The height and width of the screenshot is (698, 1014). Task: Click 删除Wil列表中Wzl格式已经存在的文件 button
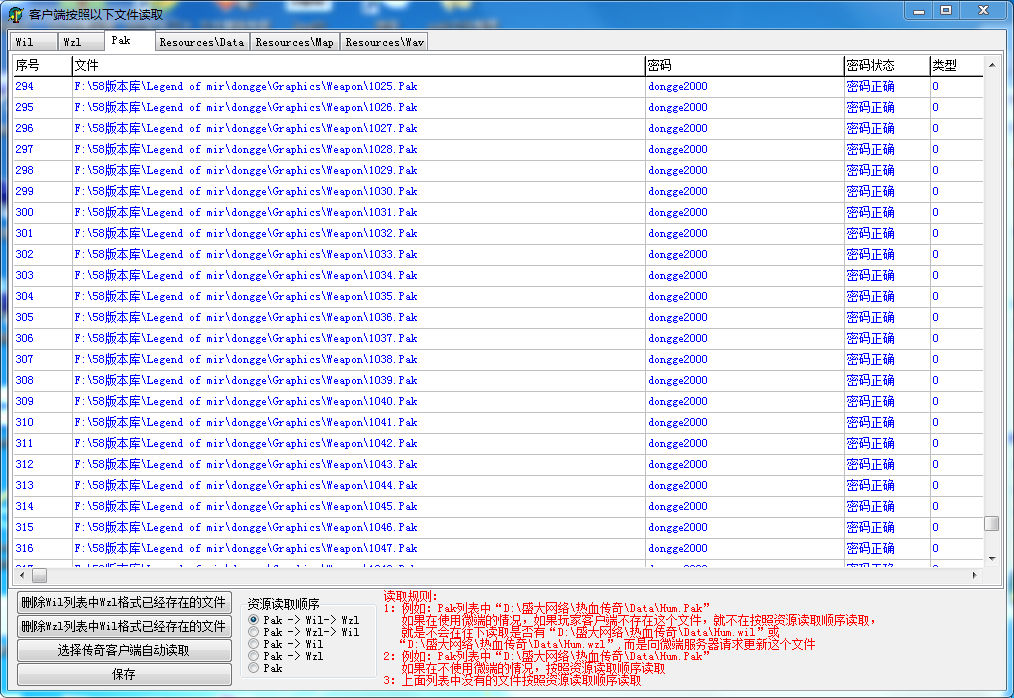click(124, 602)
